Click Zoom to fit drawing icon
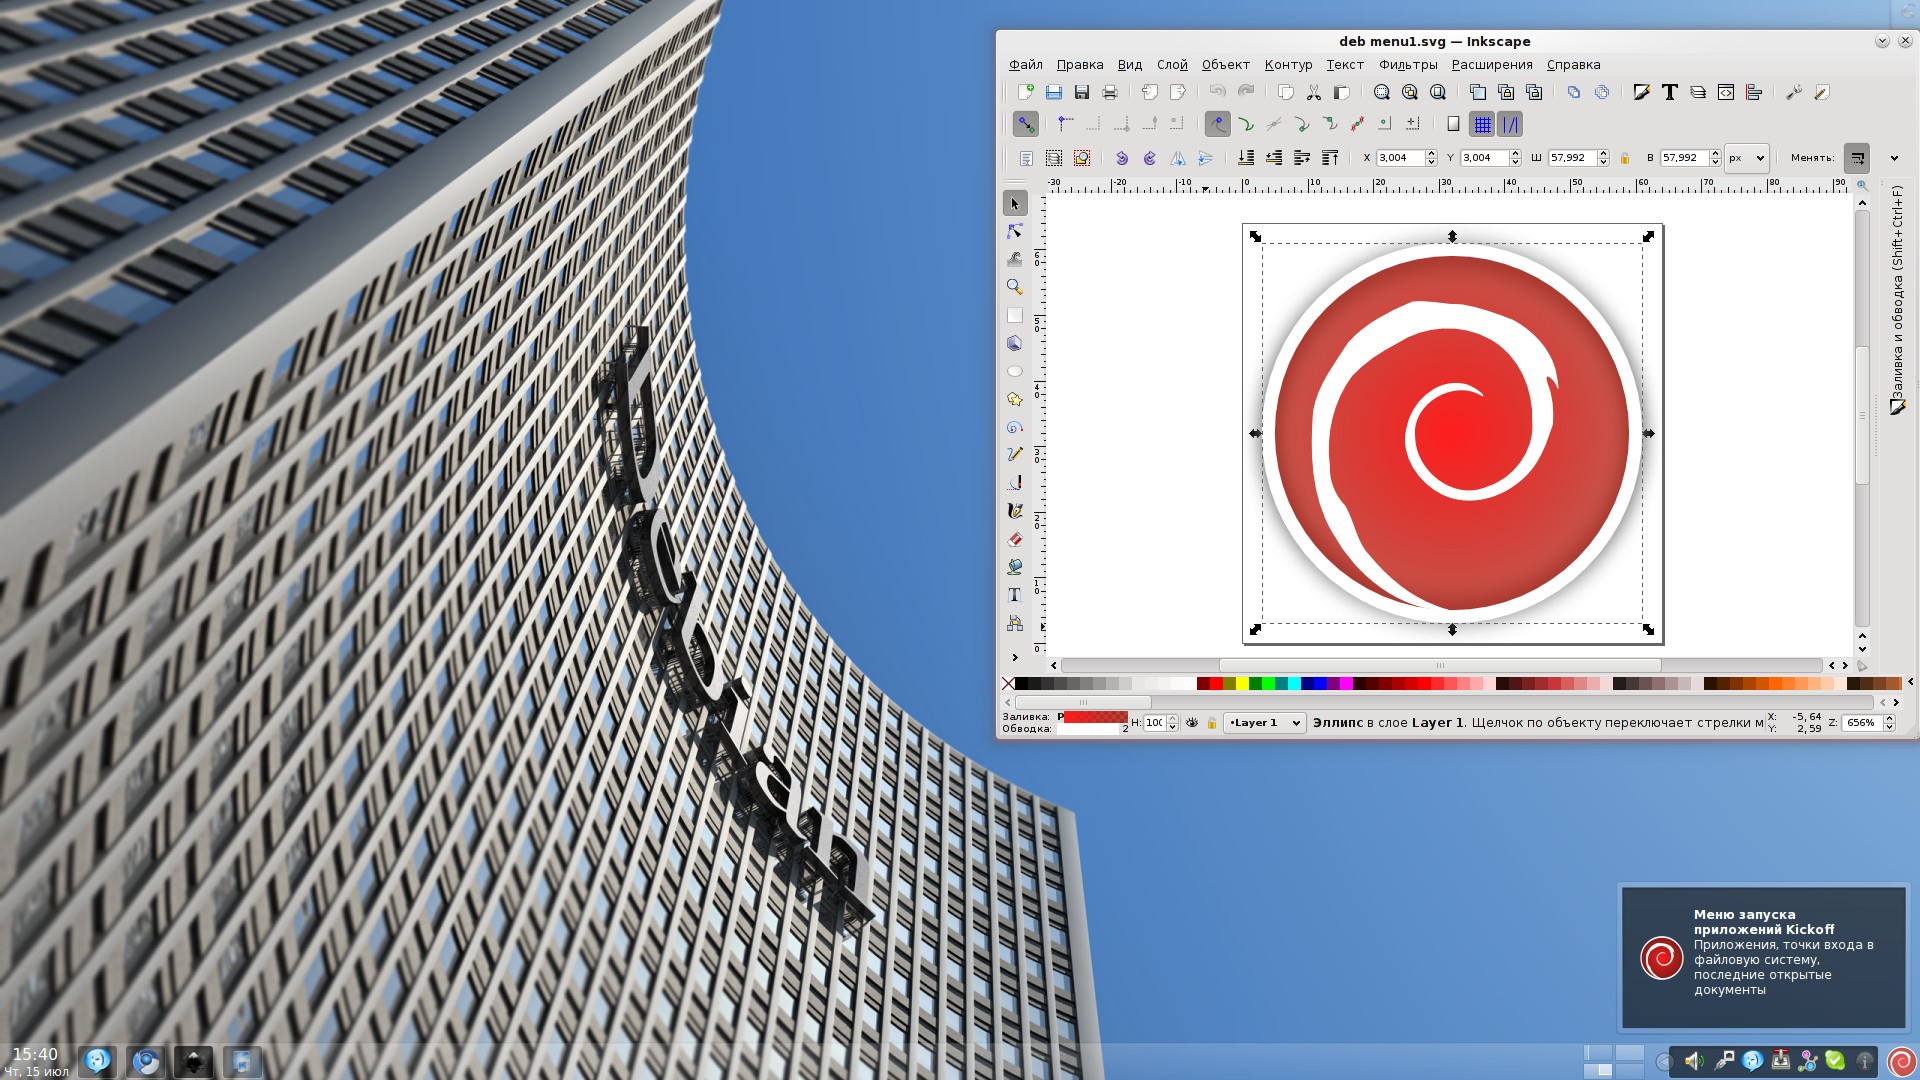Viewport: 1920px width, 1080px height. pyautogui.click(x=1409, y=92)
